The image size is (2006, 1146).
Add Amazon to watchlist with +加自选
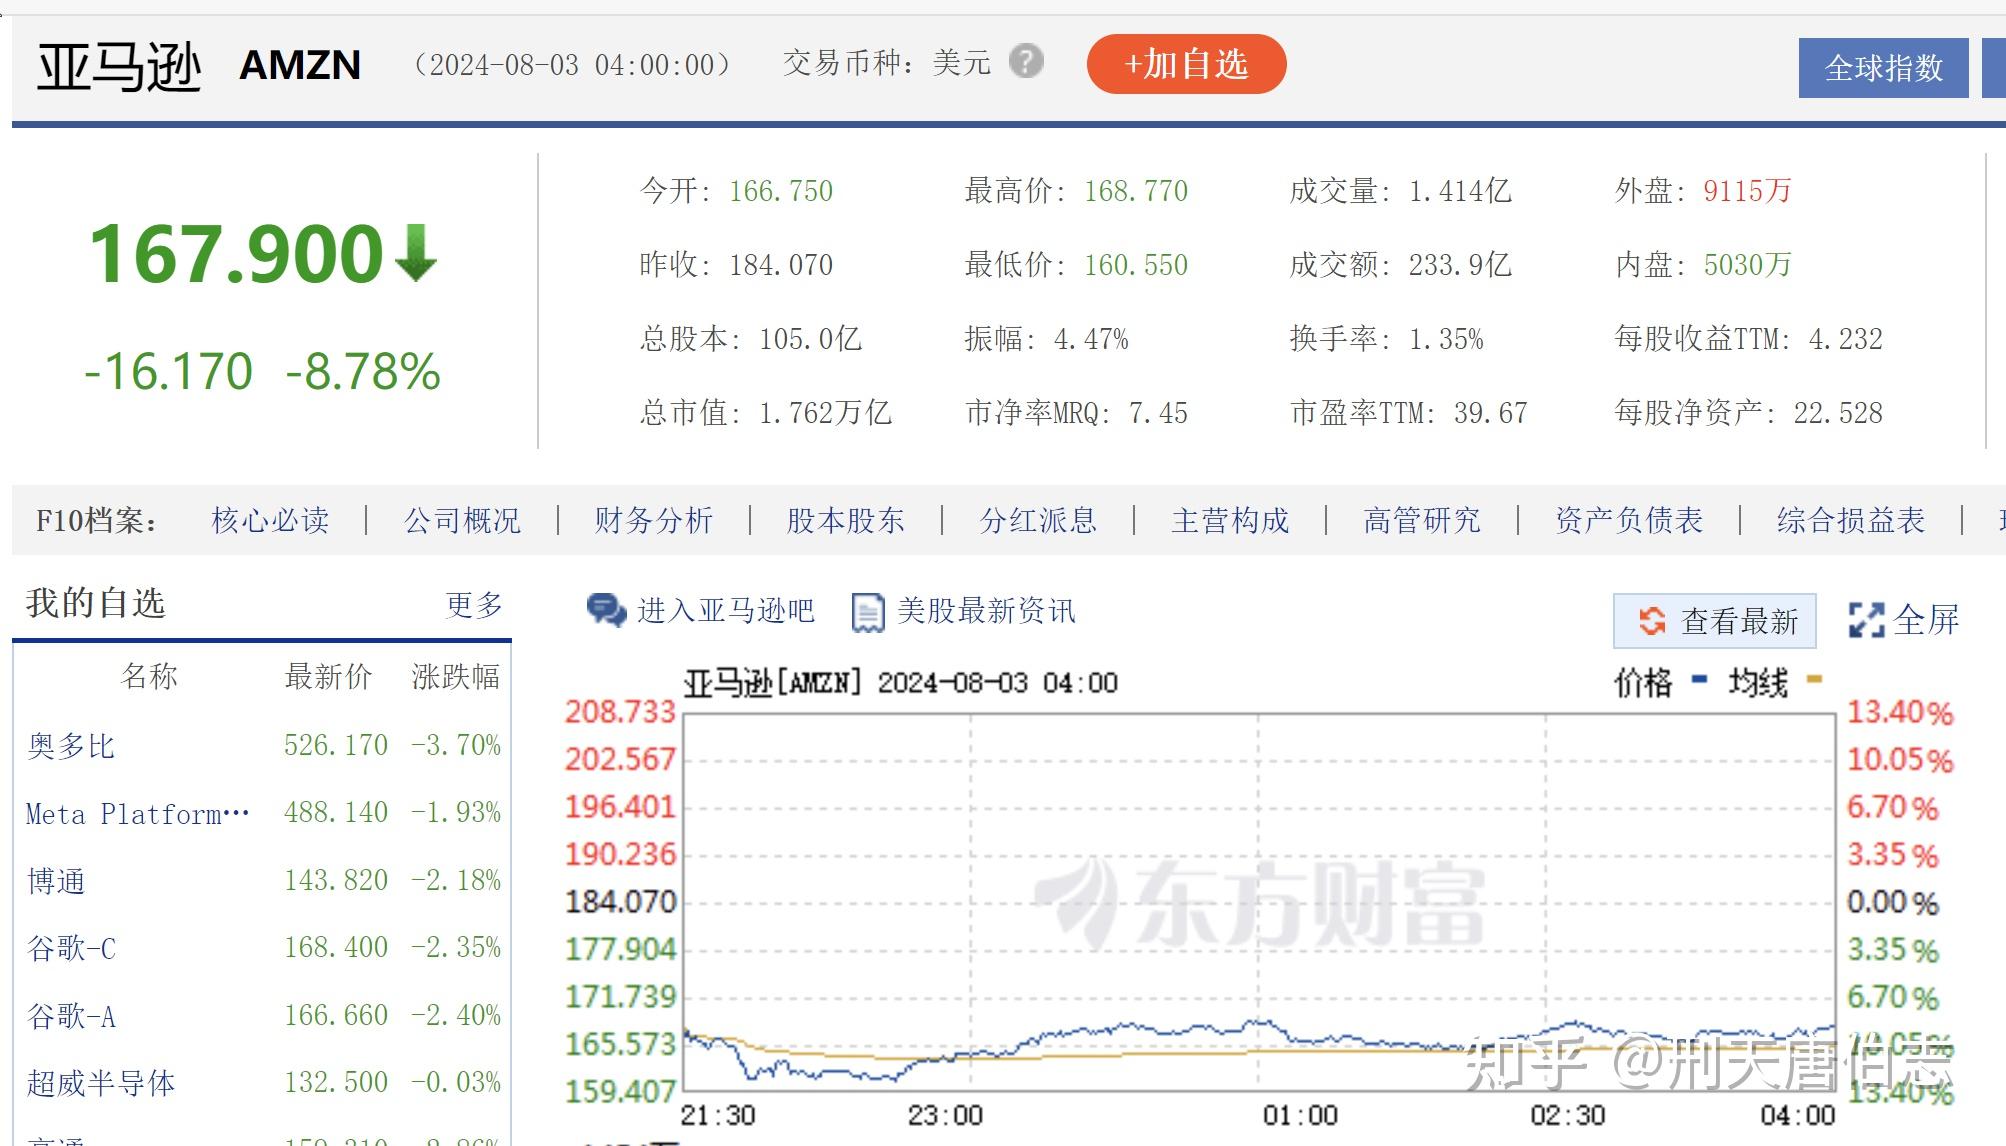(x=1186, y=64)
